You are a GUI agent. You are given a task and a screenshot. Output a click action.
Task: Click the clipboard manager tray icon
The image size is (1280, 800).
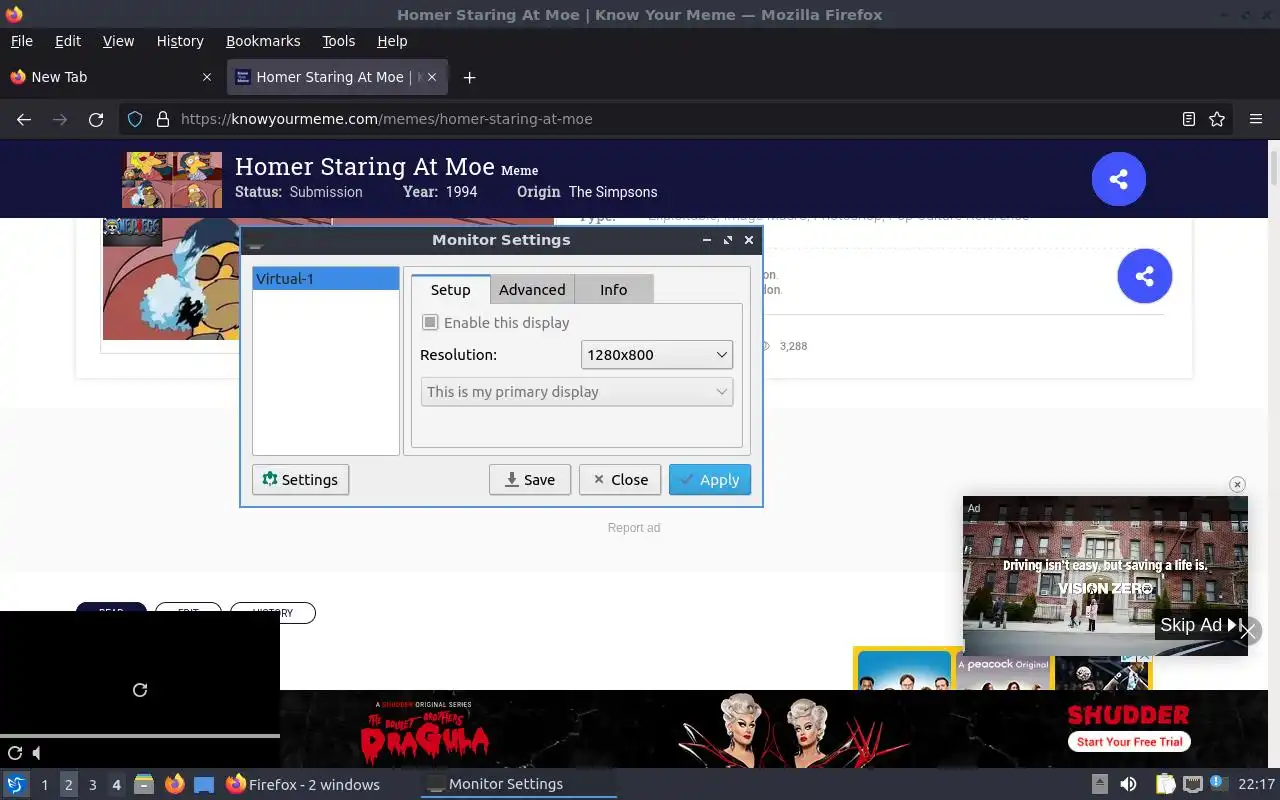point(1165,784)
